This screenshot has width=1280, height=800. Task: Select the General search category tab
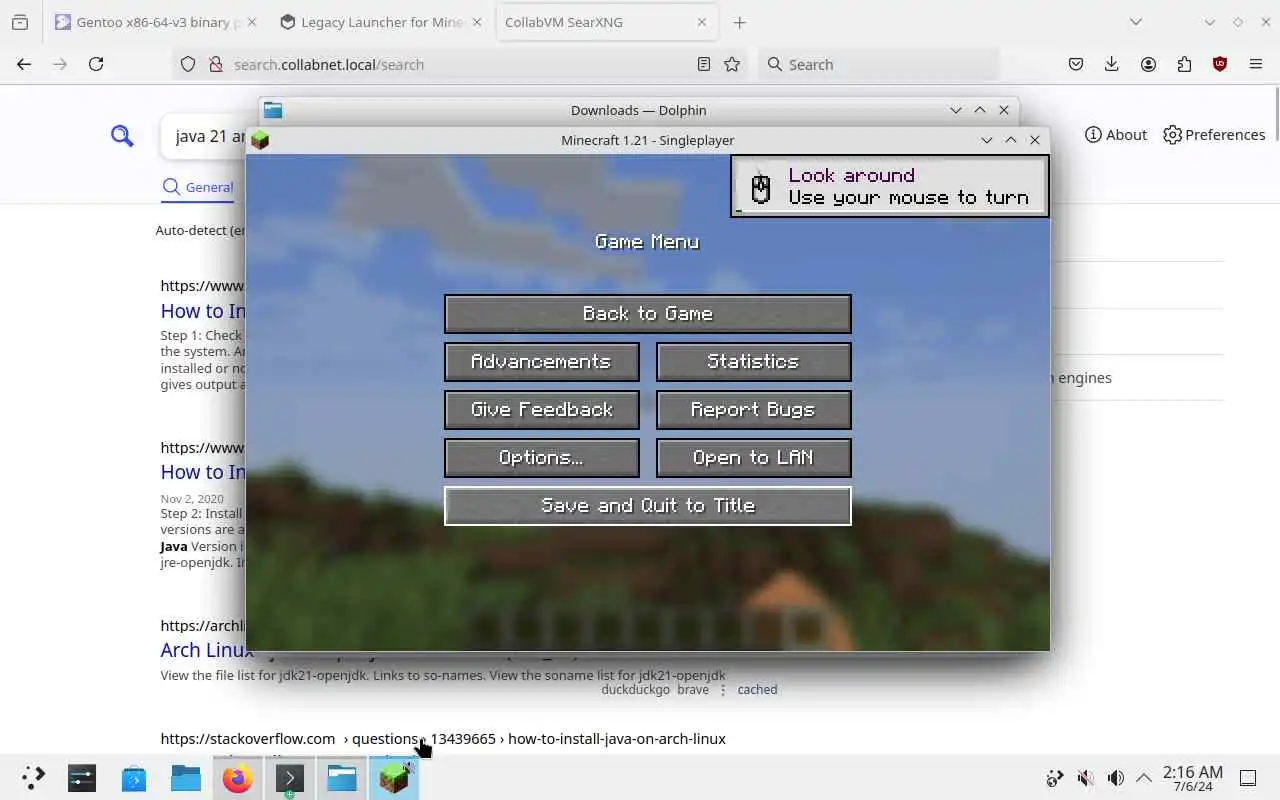pyautogui.click(x=198, y=187)
